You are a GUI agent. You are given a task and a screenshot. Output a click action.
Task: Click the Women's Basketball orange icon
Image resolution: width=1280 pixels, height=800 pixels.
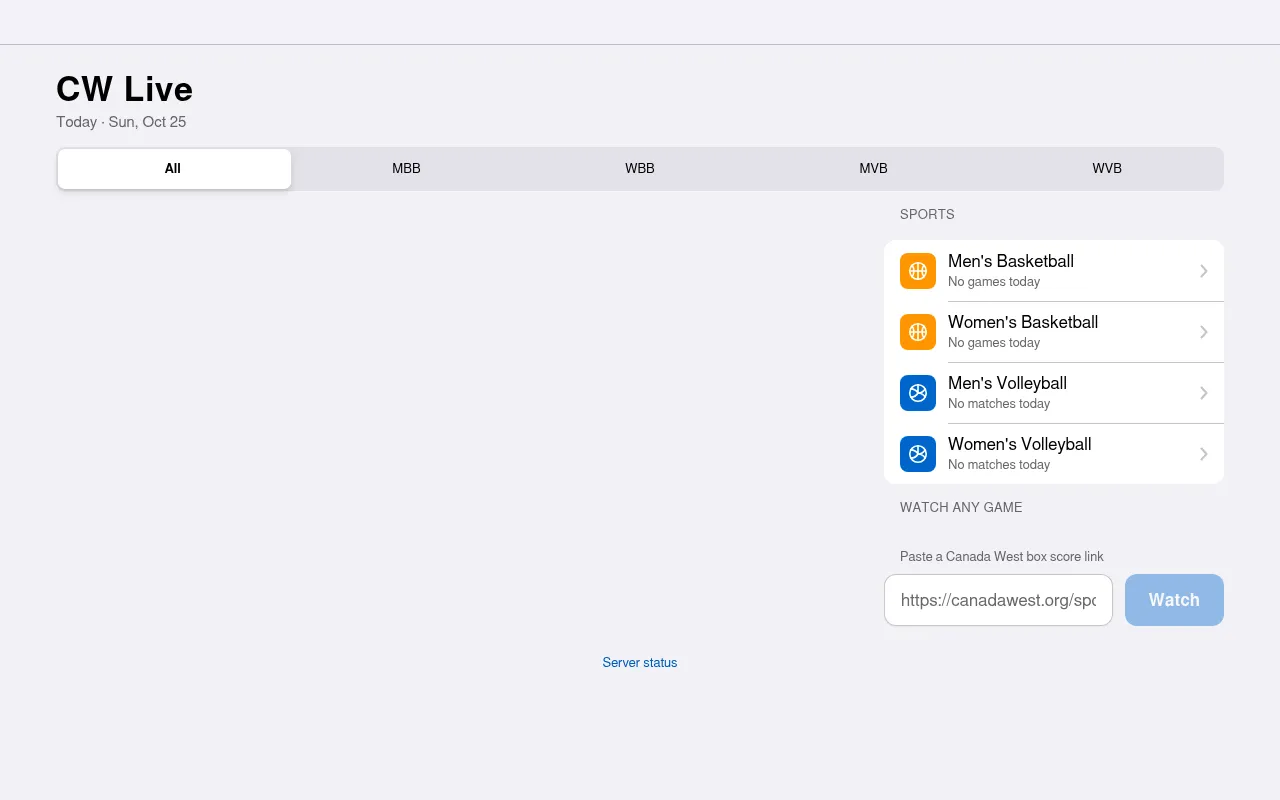pyautogui.click(x=918, y=332)
